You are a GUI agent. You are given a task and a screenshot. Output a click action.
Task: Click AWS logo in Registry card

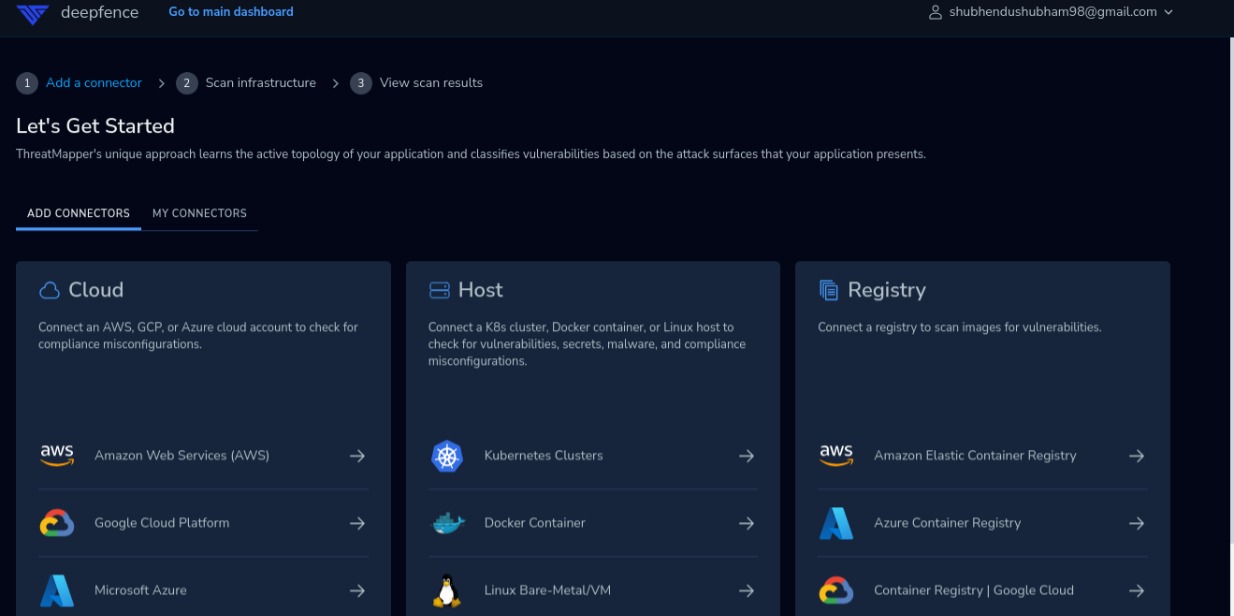(836, 456)
